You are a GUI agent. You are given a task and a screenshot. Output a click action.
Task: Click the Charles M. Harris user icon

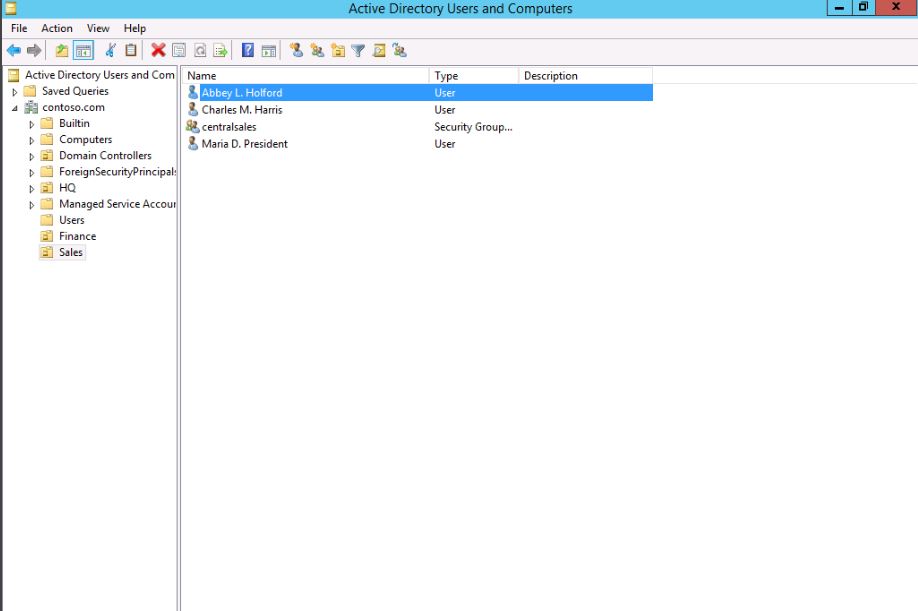tap(193, 109)
